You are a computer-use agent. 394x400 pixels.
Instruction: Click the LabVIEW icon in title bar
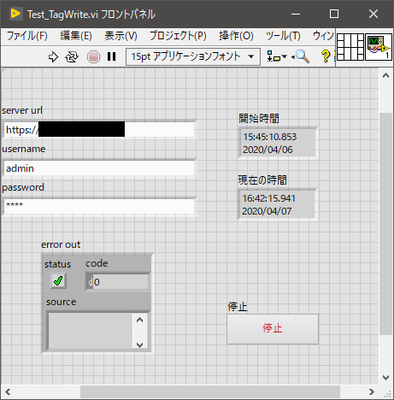(x=15, y=14)
